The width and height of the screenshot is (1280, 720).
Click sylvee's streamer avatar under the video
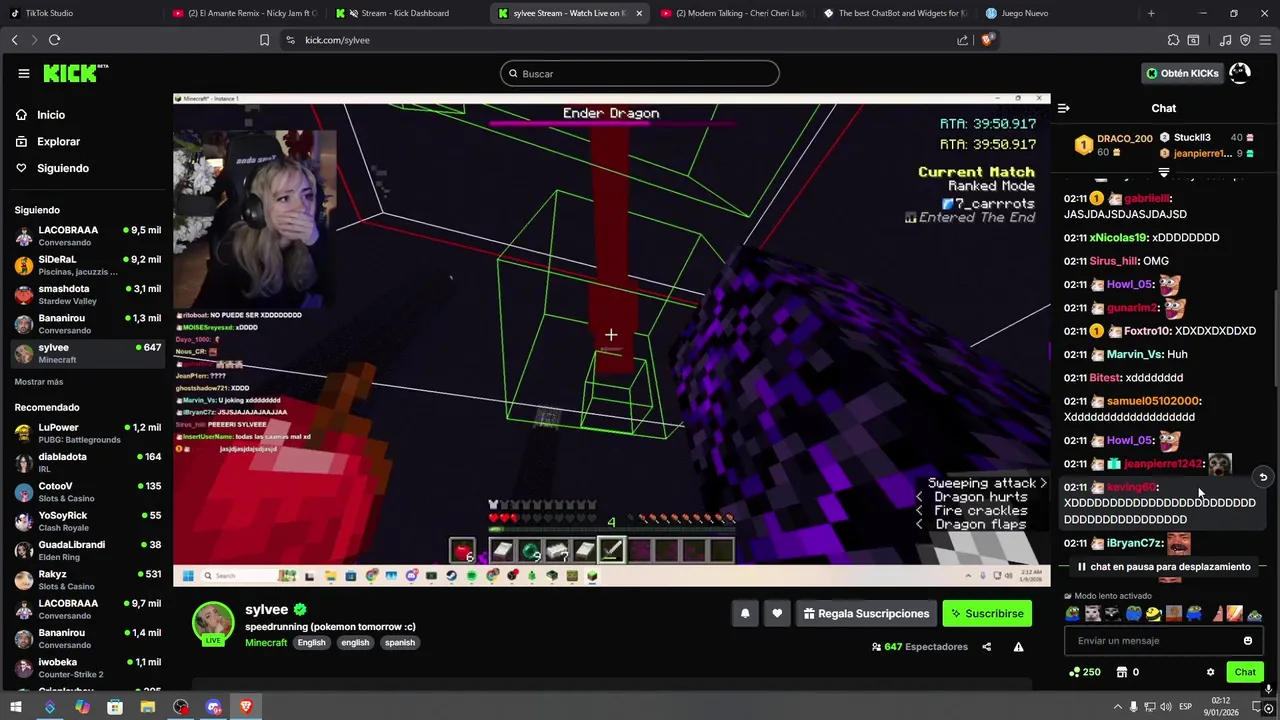[x=213, y=621]
